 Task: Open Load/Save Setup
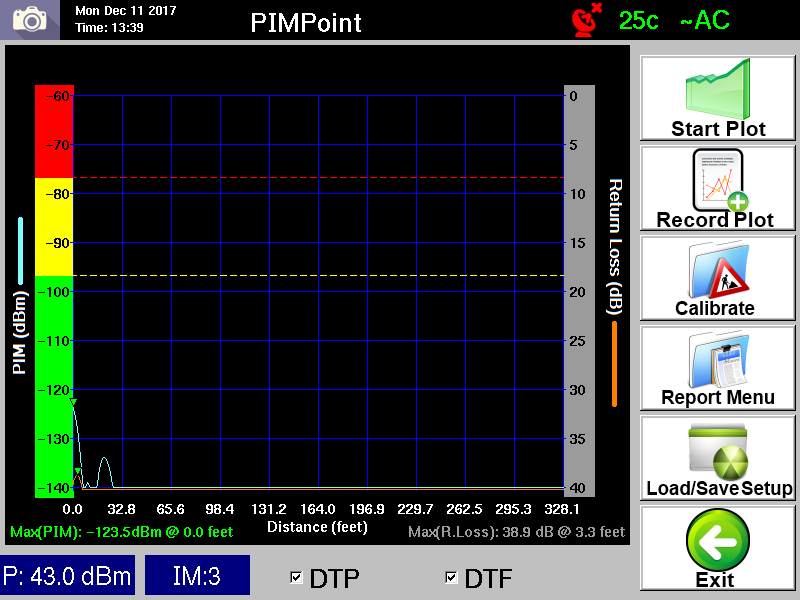[x=717, y=458]
